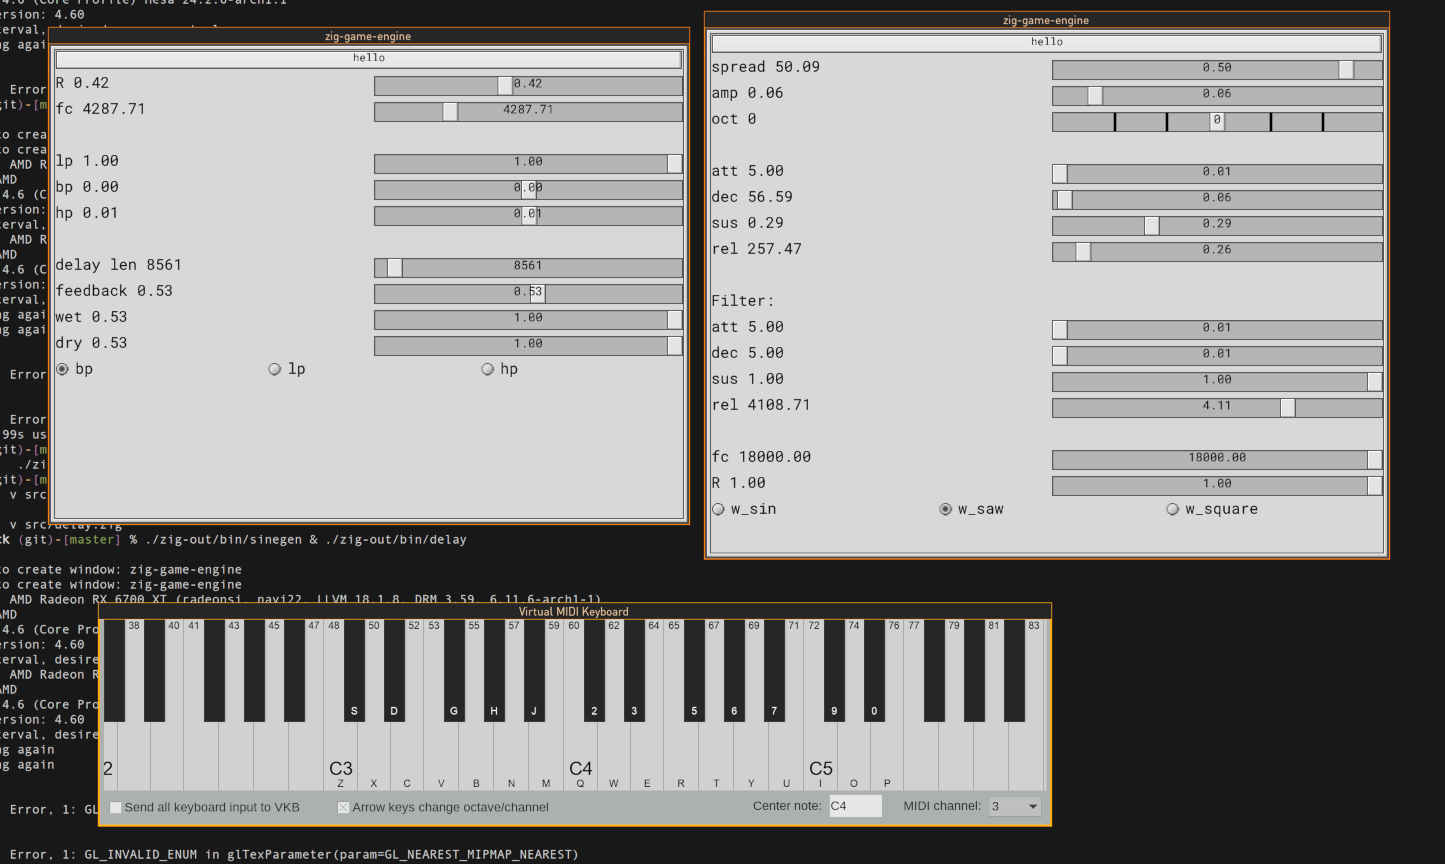The width and height of the screenshot is (1445, 864).
Task: Click the dry slider
Action: click(x=528, y=345)
